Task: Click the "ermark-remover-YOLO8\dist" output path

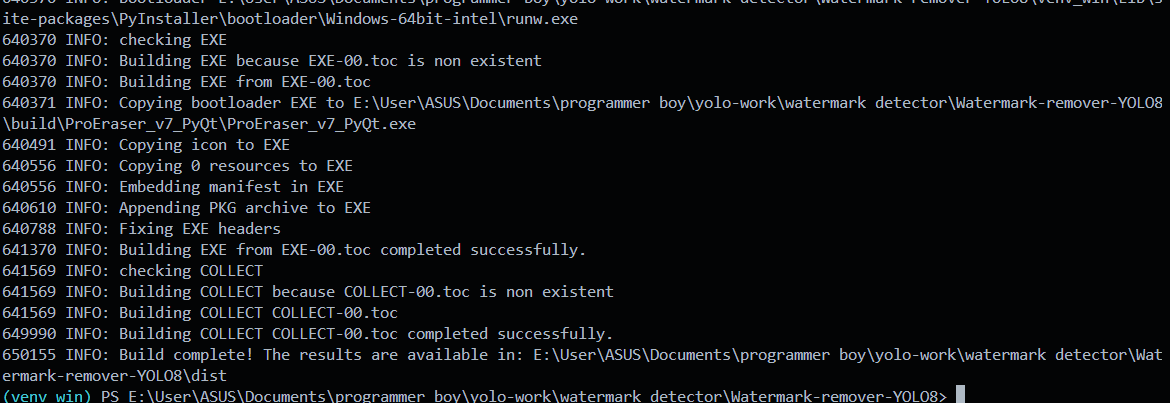Action: point(114,376)
